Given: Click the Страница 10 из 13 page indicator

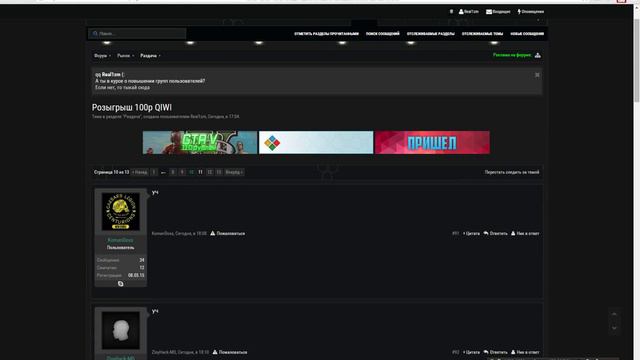Looking at the screenshot, I should point(111,172).
